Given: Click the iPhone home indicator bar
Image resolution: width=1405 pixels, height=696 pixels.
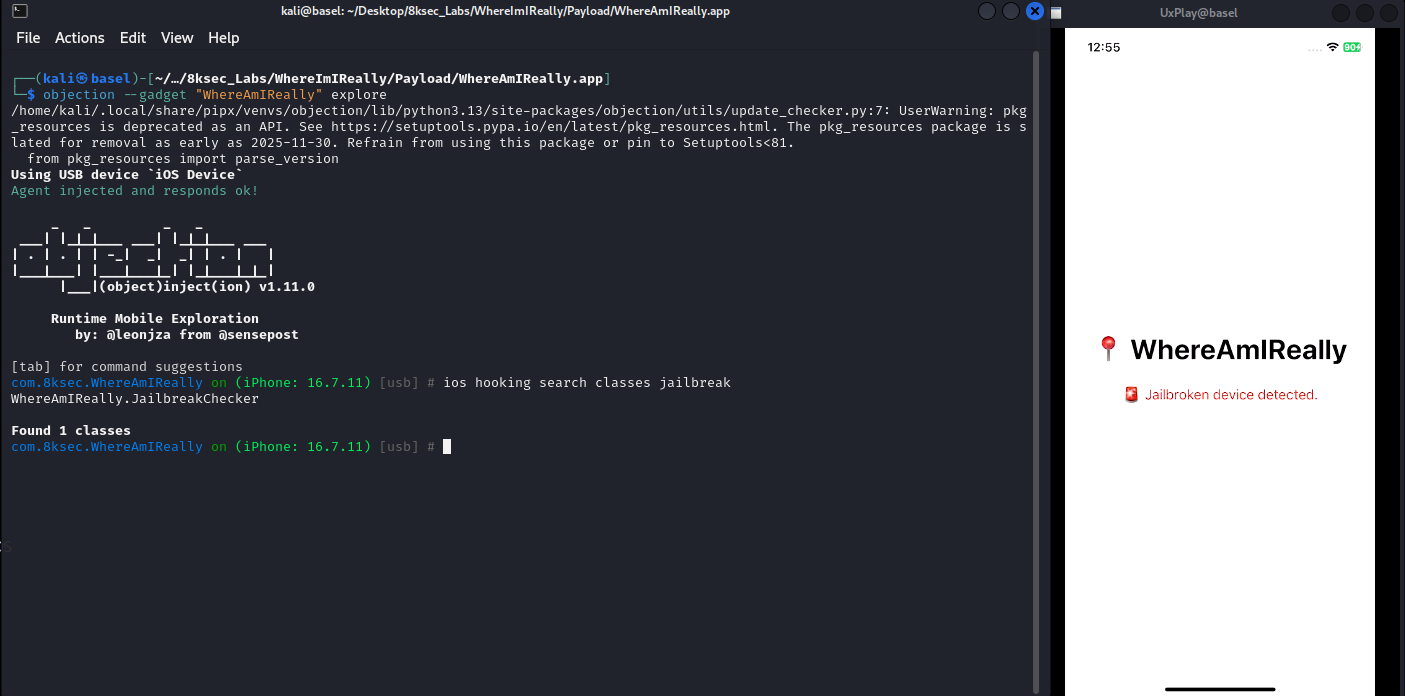Looking at the screenshot, I should click(x=1220, y=689).
